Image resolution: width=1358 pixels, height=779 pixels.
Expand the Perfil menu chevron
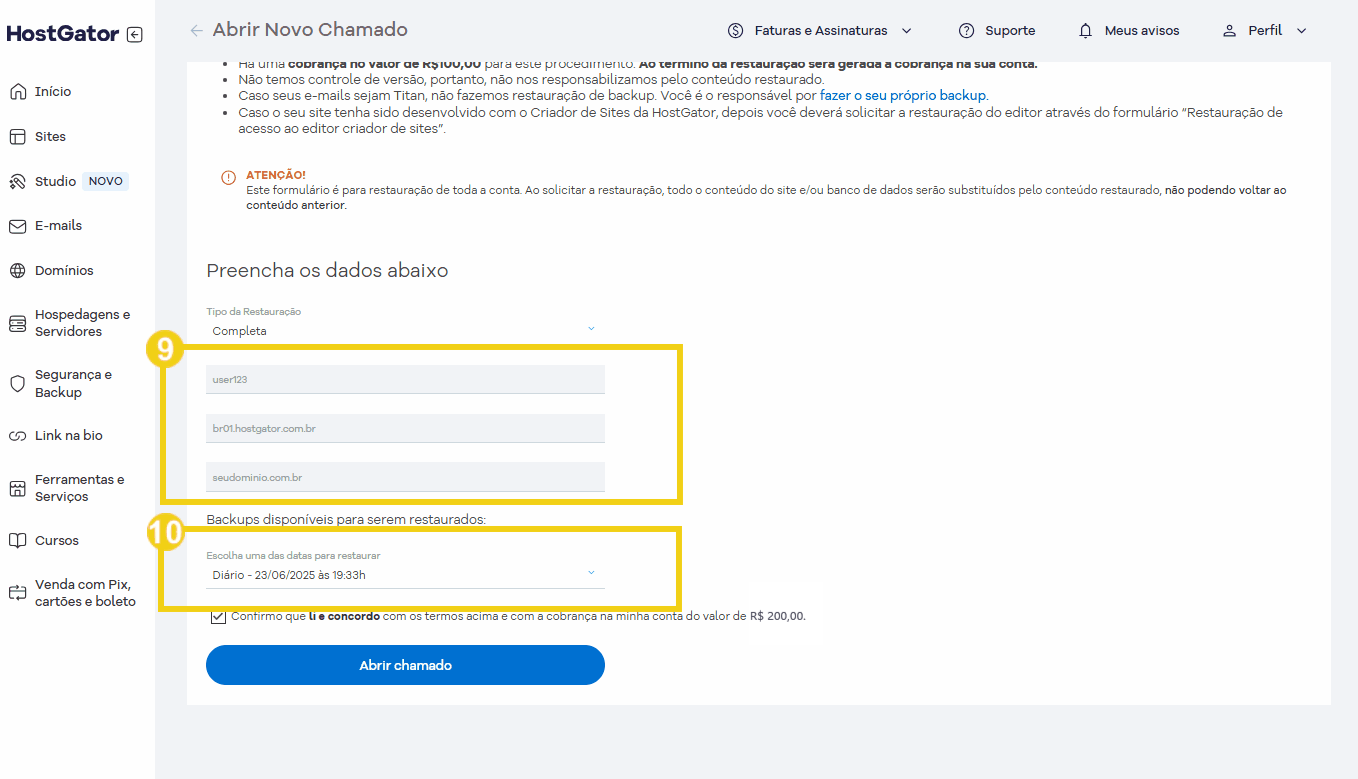(1302, 31)
